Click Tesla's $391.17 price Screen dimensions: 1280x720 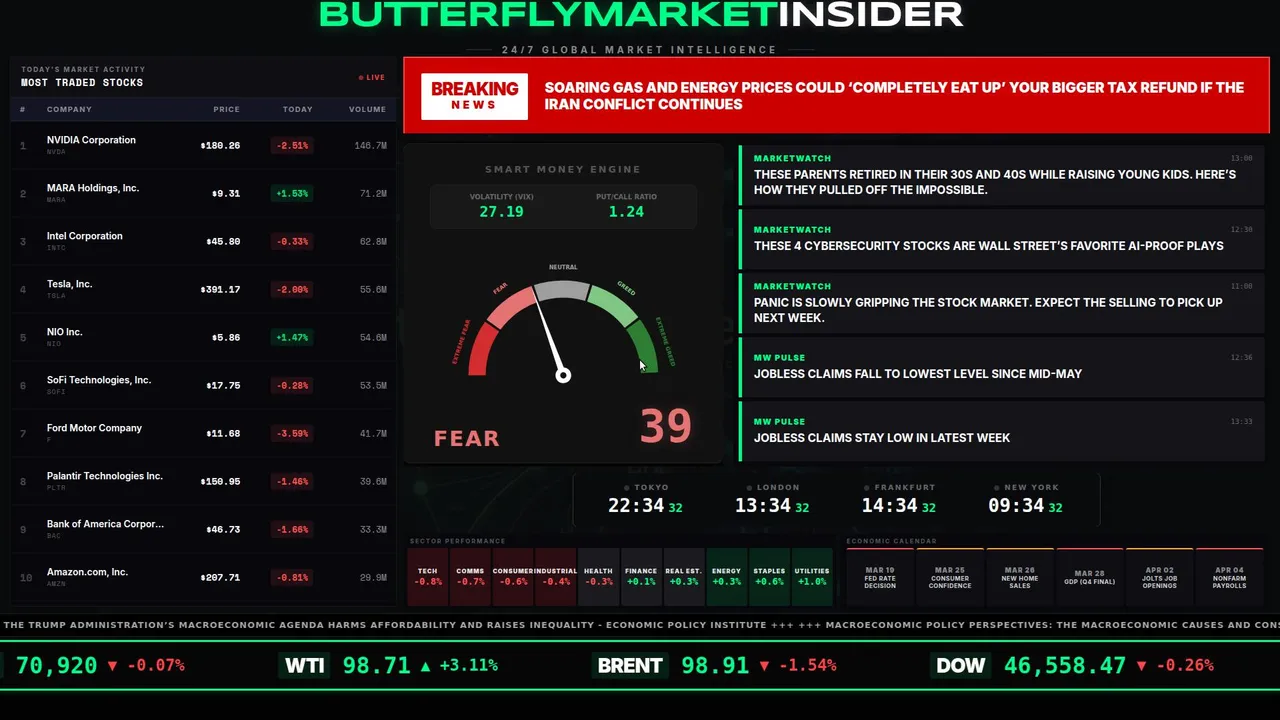pyautogui.click(x=220, y=290)
